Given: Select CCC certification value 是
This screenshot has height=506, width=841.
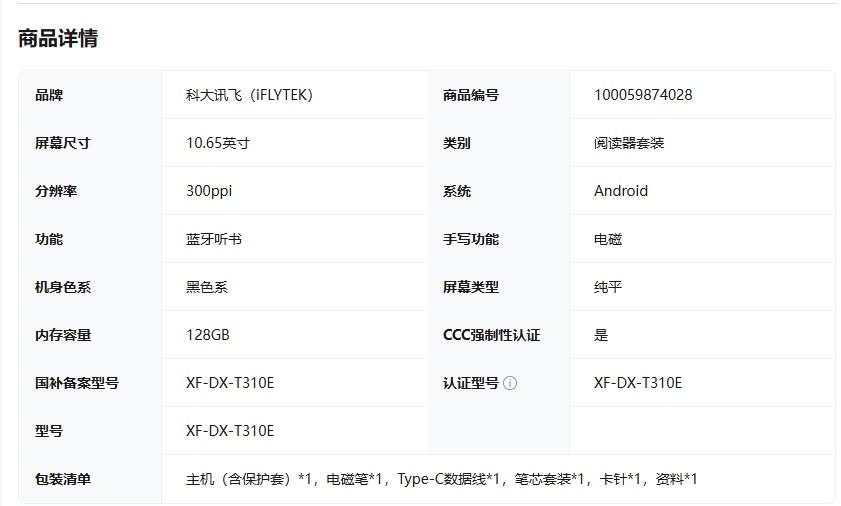Looking at the screenshot, I should click(601, 335).
